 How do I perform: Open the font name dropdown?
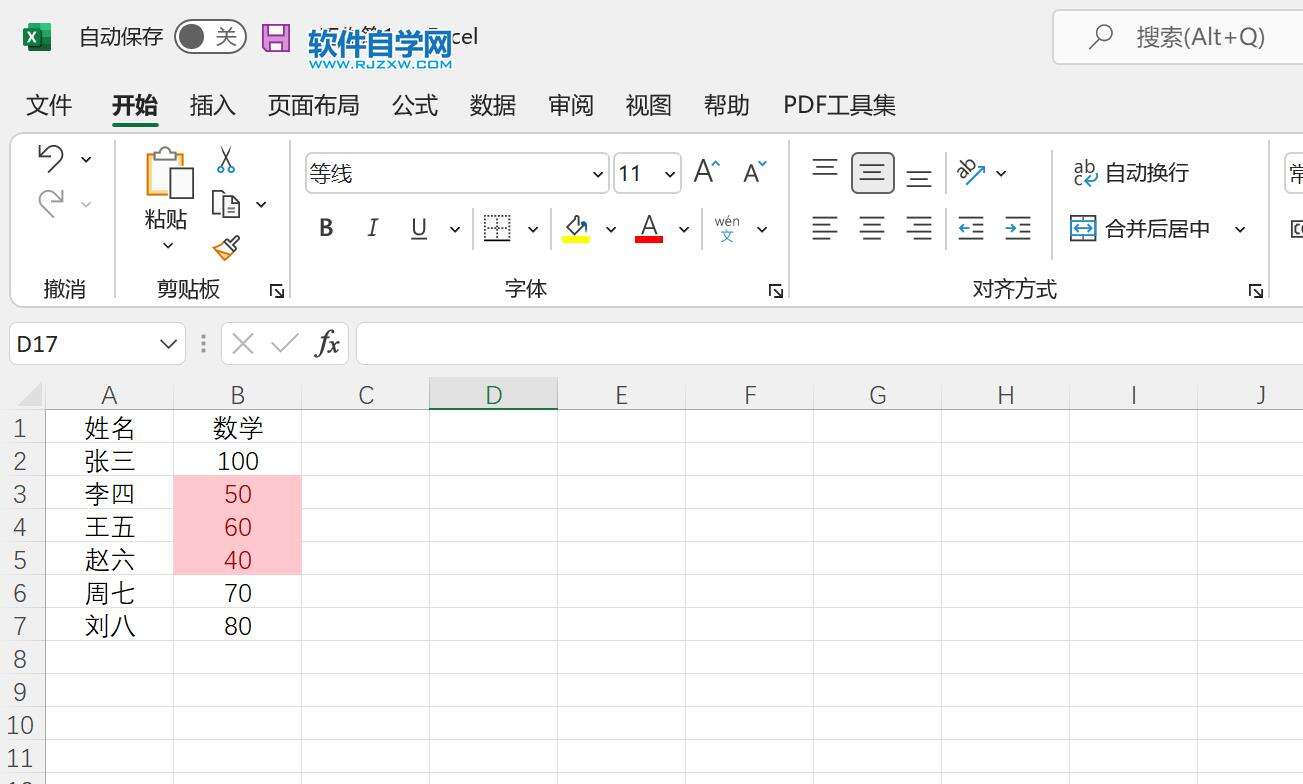point(597,172)
